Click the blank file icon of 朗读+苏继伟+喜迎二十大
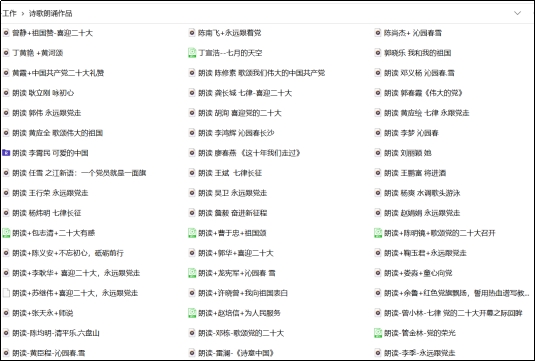The width and height of the screenshot is (535, 362). [x=6, y=293]
